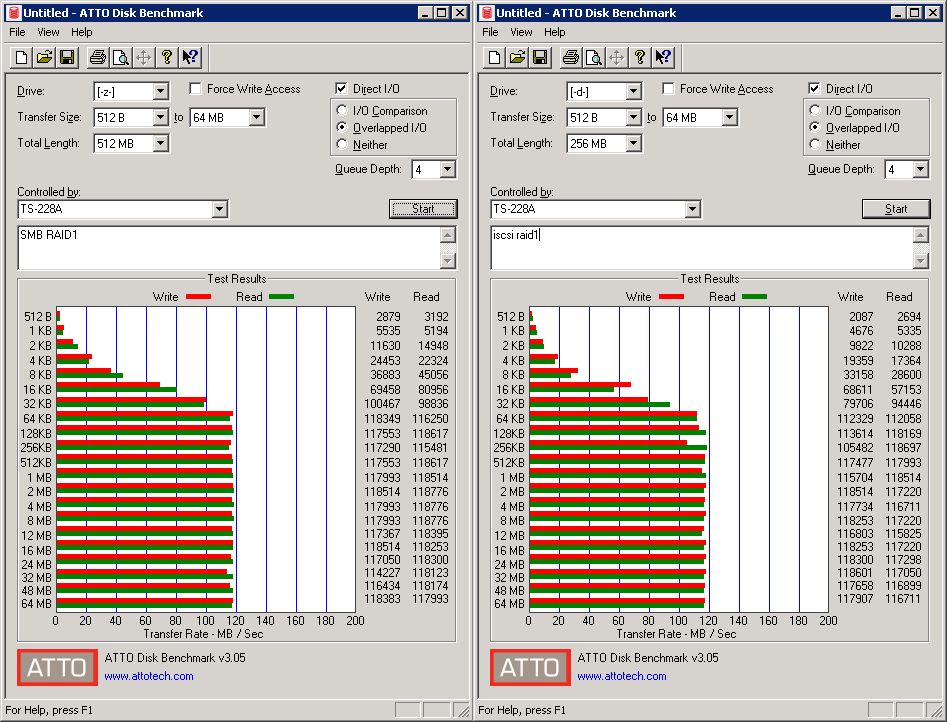Select Neither radio in right window
Screen dimensions: 947x722
pos(815,144)
